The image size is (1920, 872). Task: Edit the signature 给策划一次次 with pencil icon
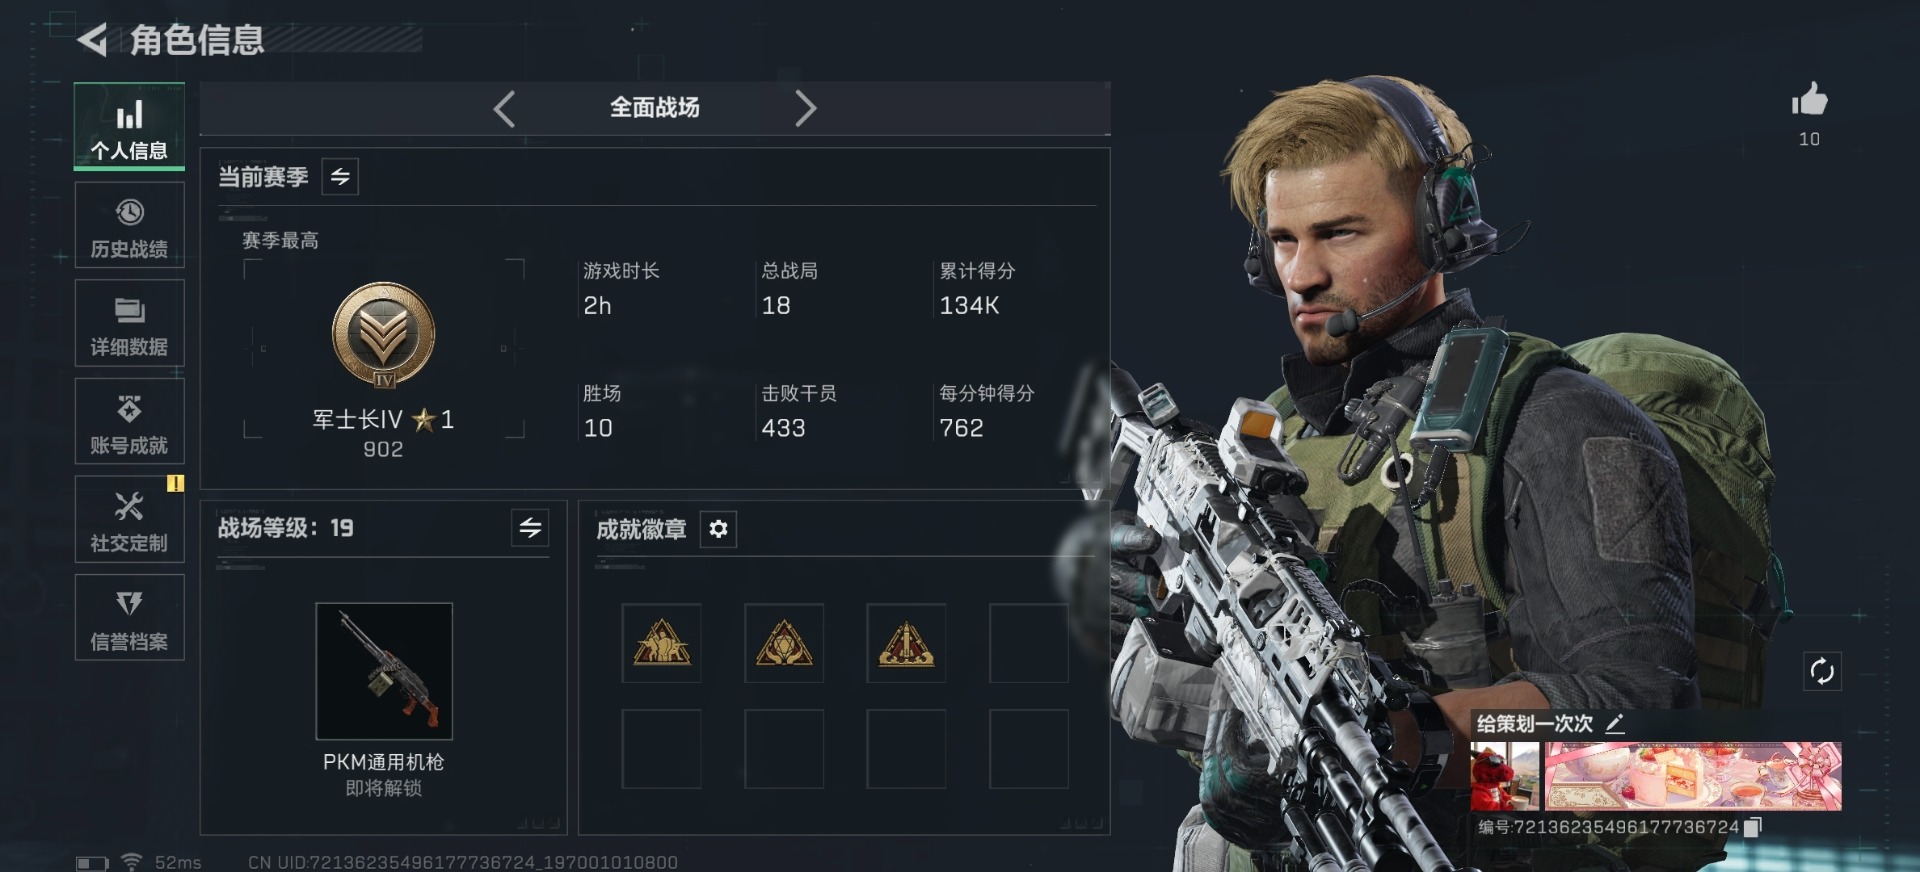[1614, 723]
